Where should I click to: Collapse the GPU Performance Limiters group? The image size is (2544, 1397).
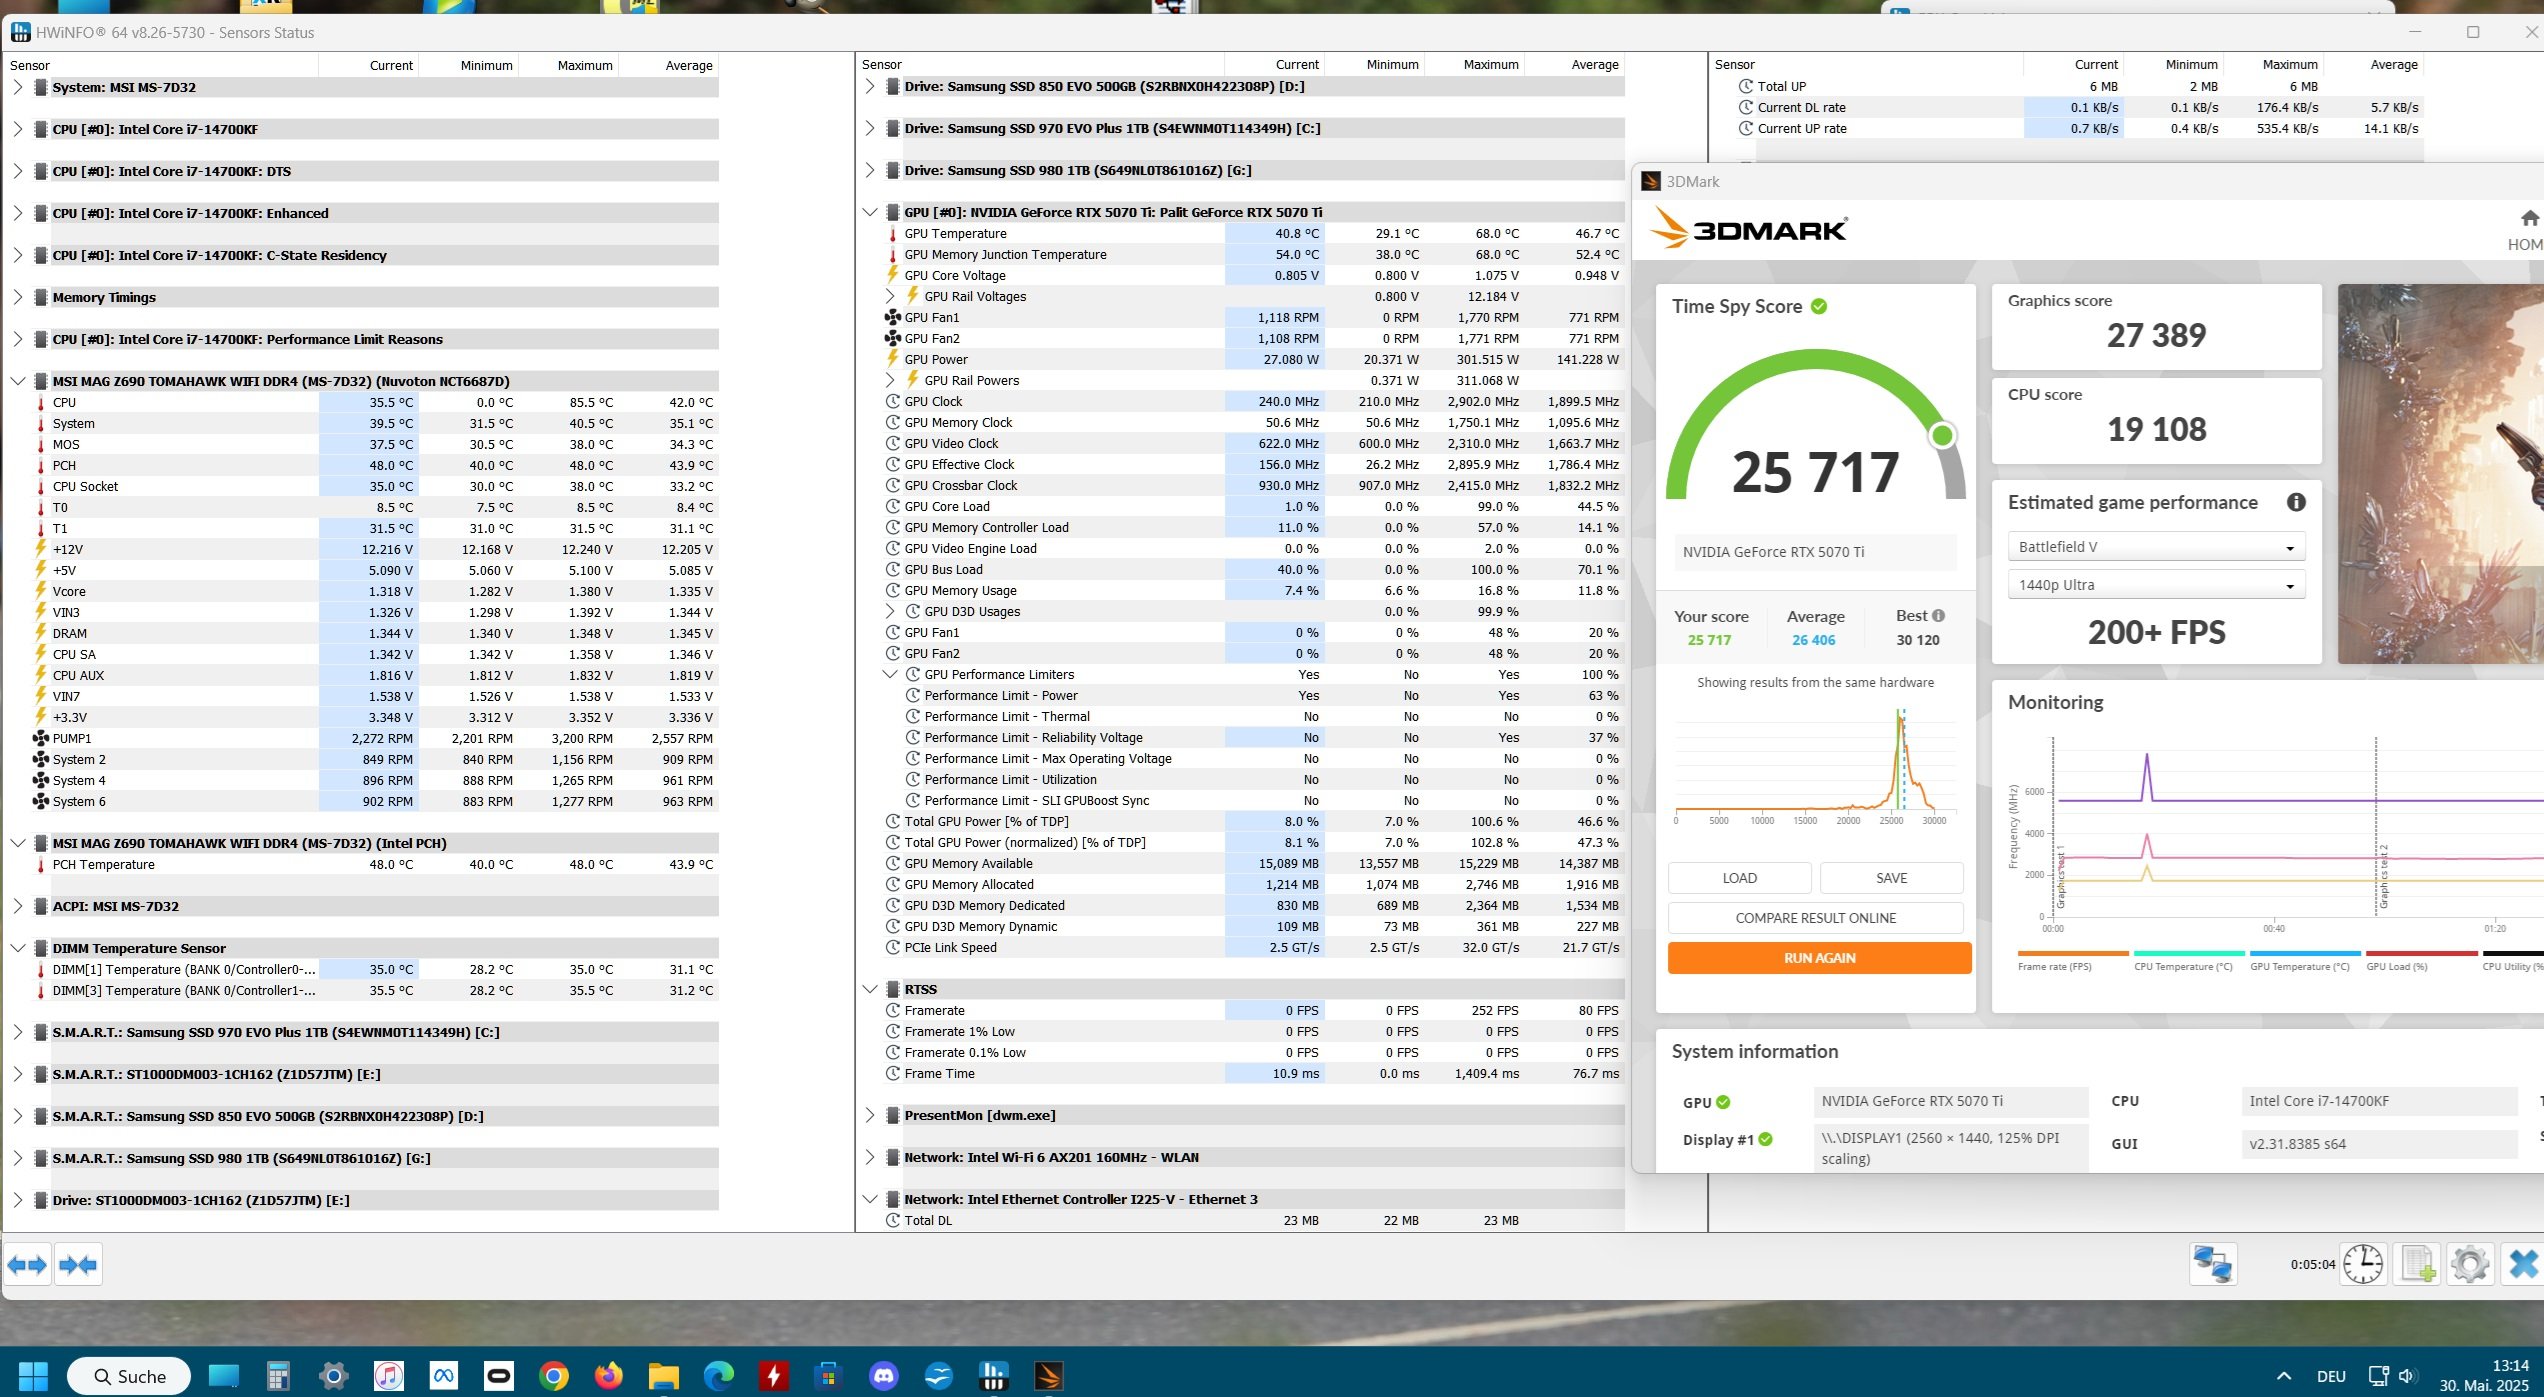coord(890,675)
